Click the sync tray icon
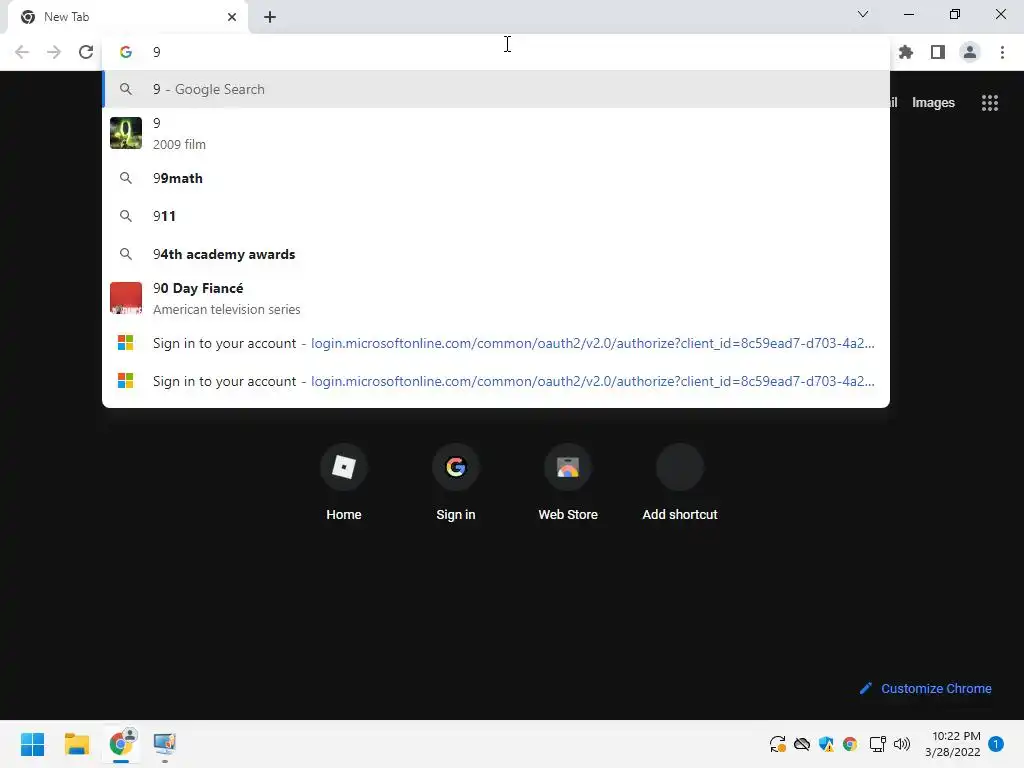This screenshot has height=768, width=1024. click(777, 744)
